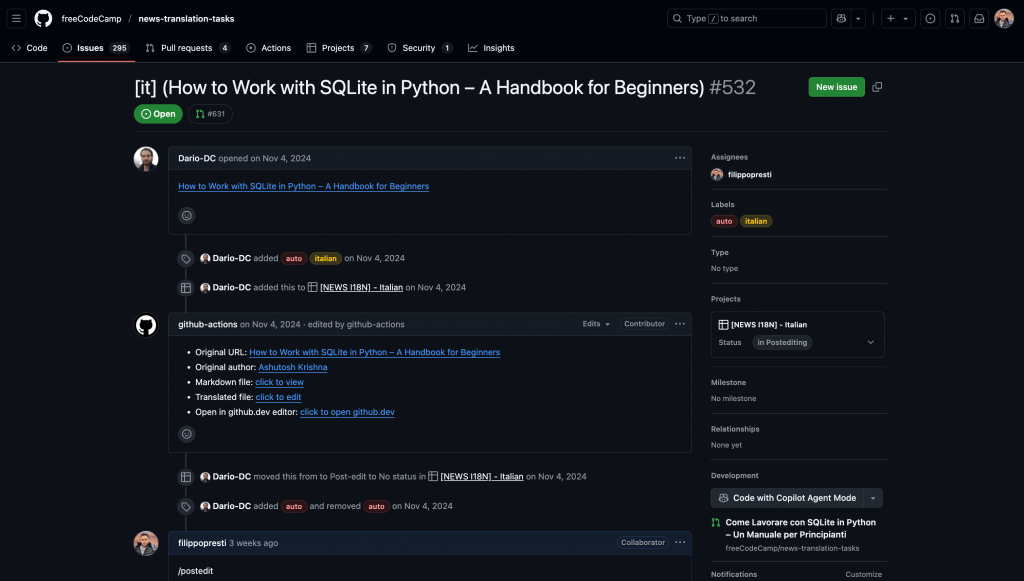The width and height of the screenshot is (1024, 581).
Task: Switch to the Actions tab
Action: [x=268, y=48]
